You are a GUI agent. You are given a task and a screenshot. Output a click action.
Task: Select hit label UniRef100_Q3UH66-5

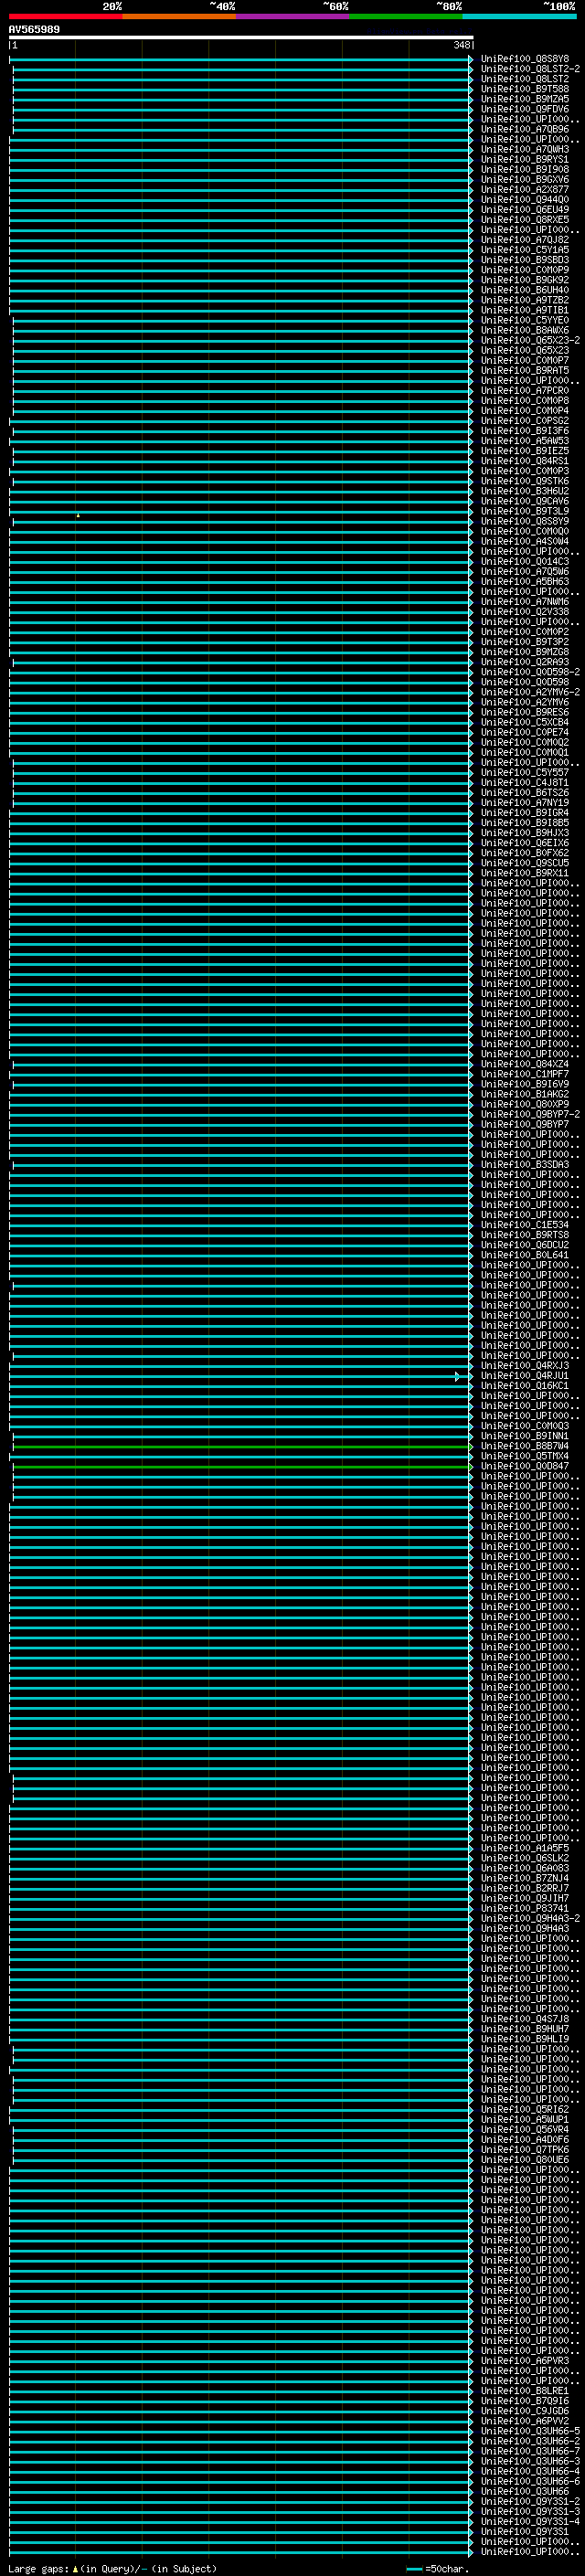point(530,2430)
